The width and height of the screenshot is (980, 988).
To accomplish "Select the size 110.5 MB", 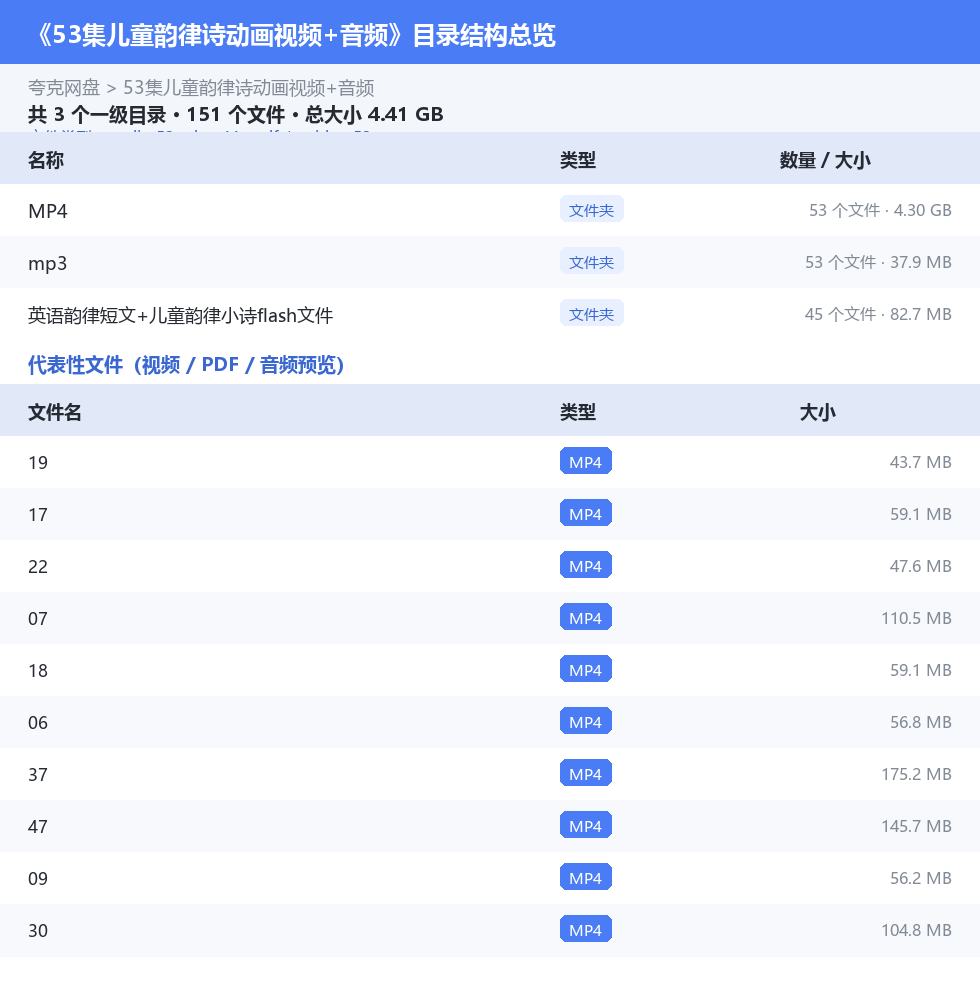I will (x=916, y=618).
